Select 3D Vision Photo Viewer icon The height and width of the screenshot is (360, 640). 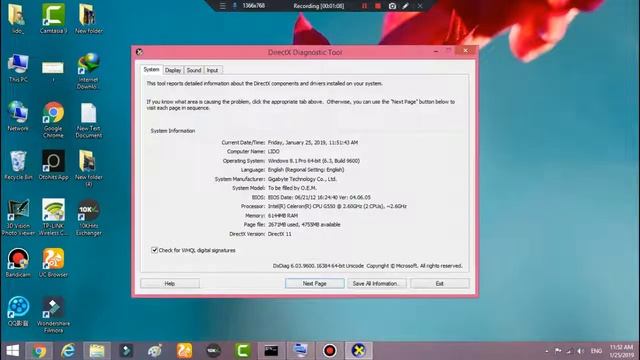[x=18, y=217]
